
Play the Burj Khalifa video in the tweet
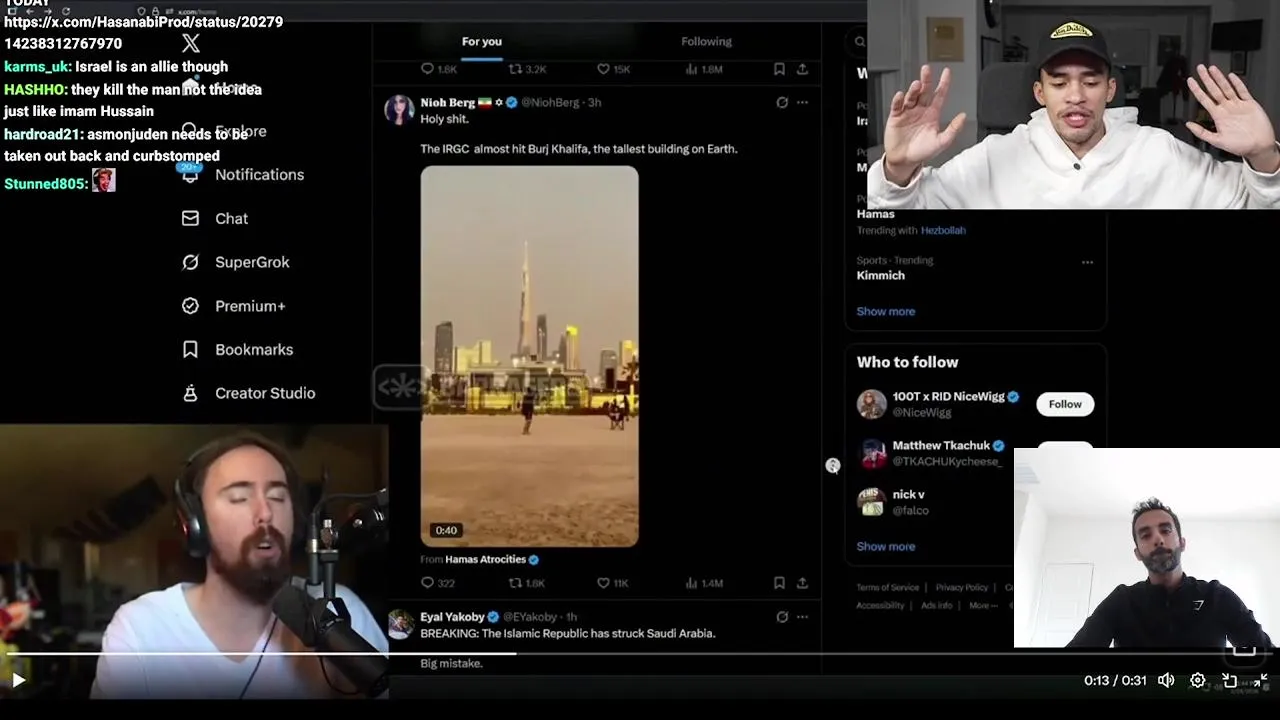click(x=529, y=356)
